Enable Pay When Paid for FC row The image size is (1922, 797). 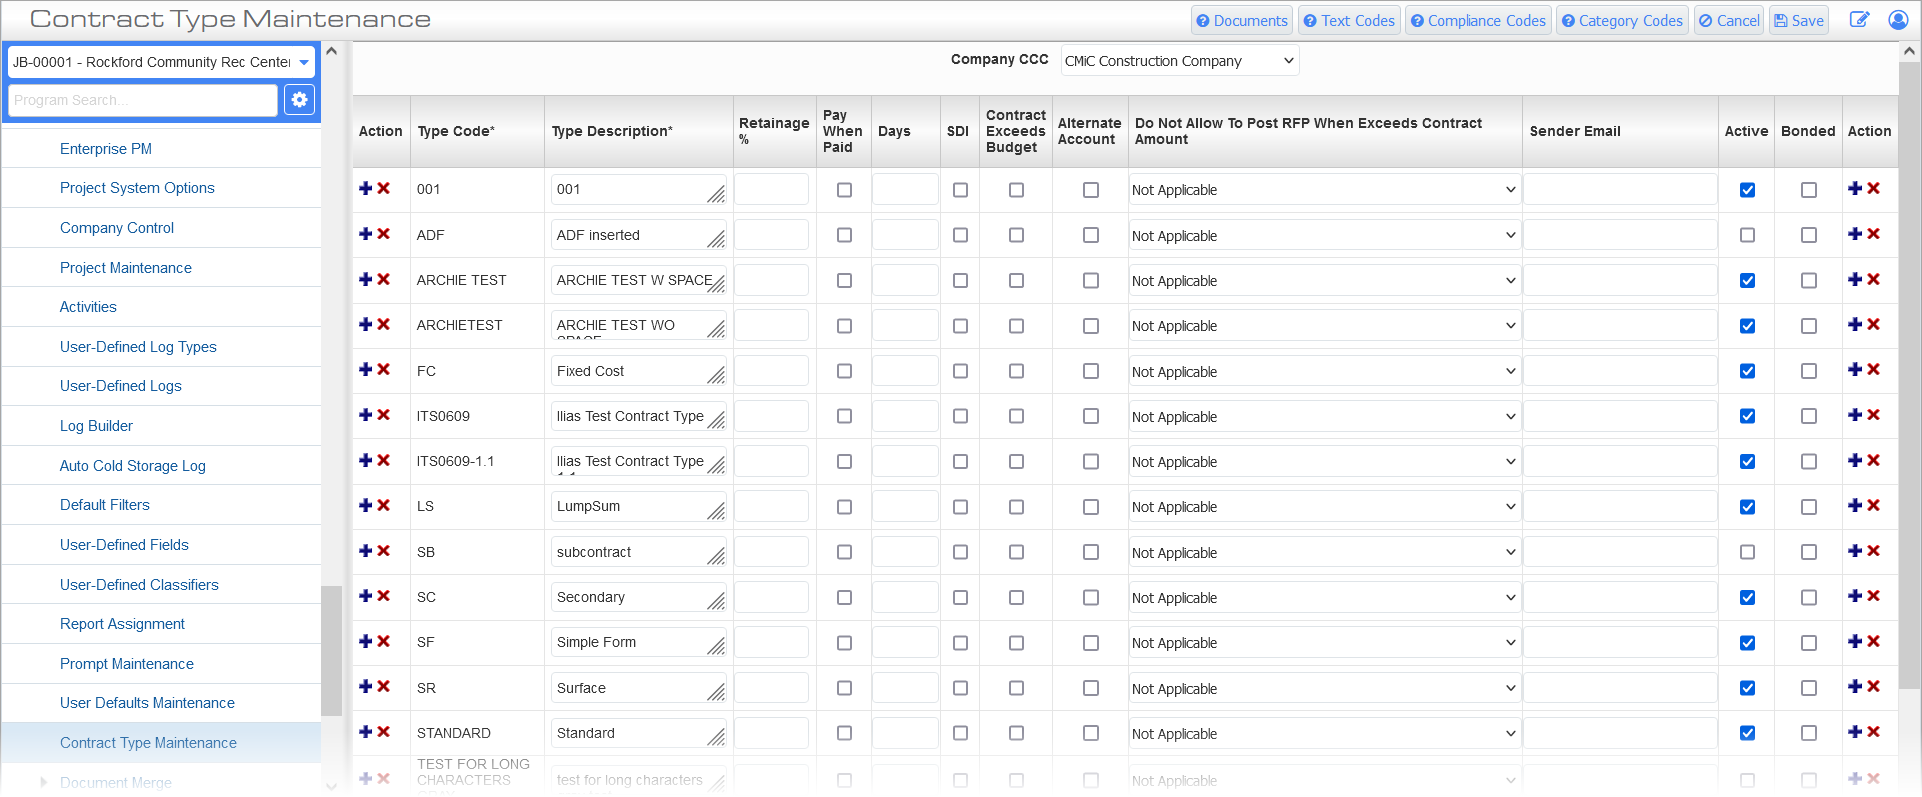844,371
